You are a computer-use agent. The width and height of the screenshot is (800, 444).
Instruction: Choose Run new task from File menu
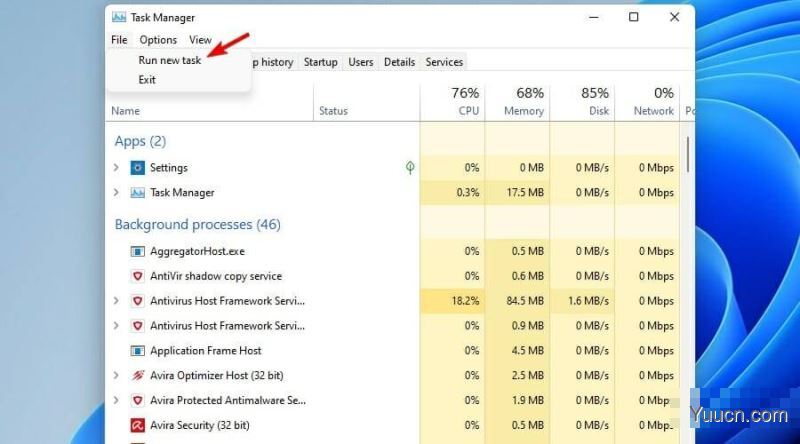click(169, 60)
